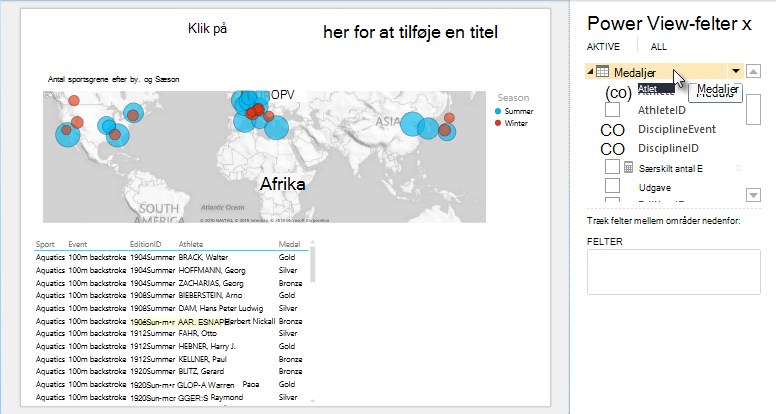
Task: Click the field list scroll-down arrow
Action: [753, 195]
